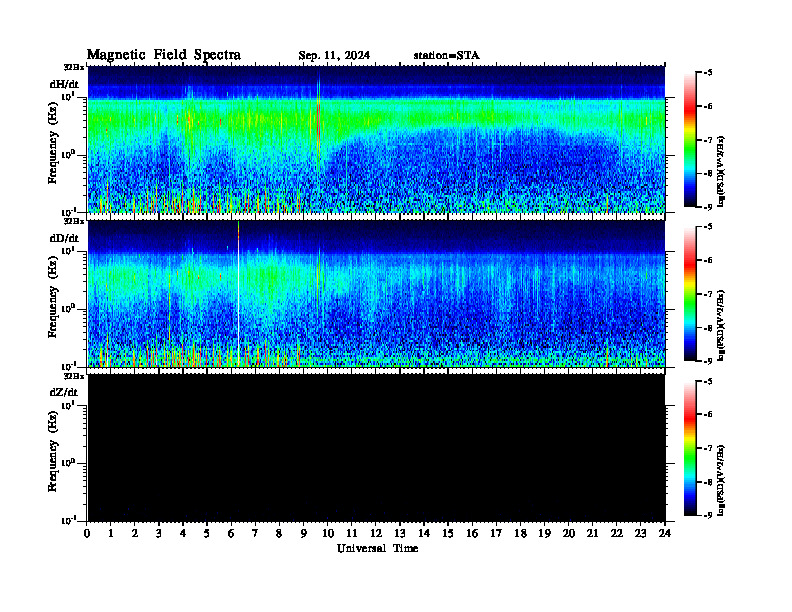
Task: Click the '15' hour tick label on time axis
Action: coord(448,534)
